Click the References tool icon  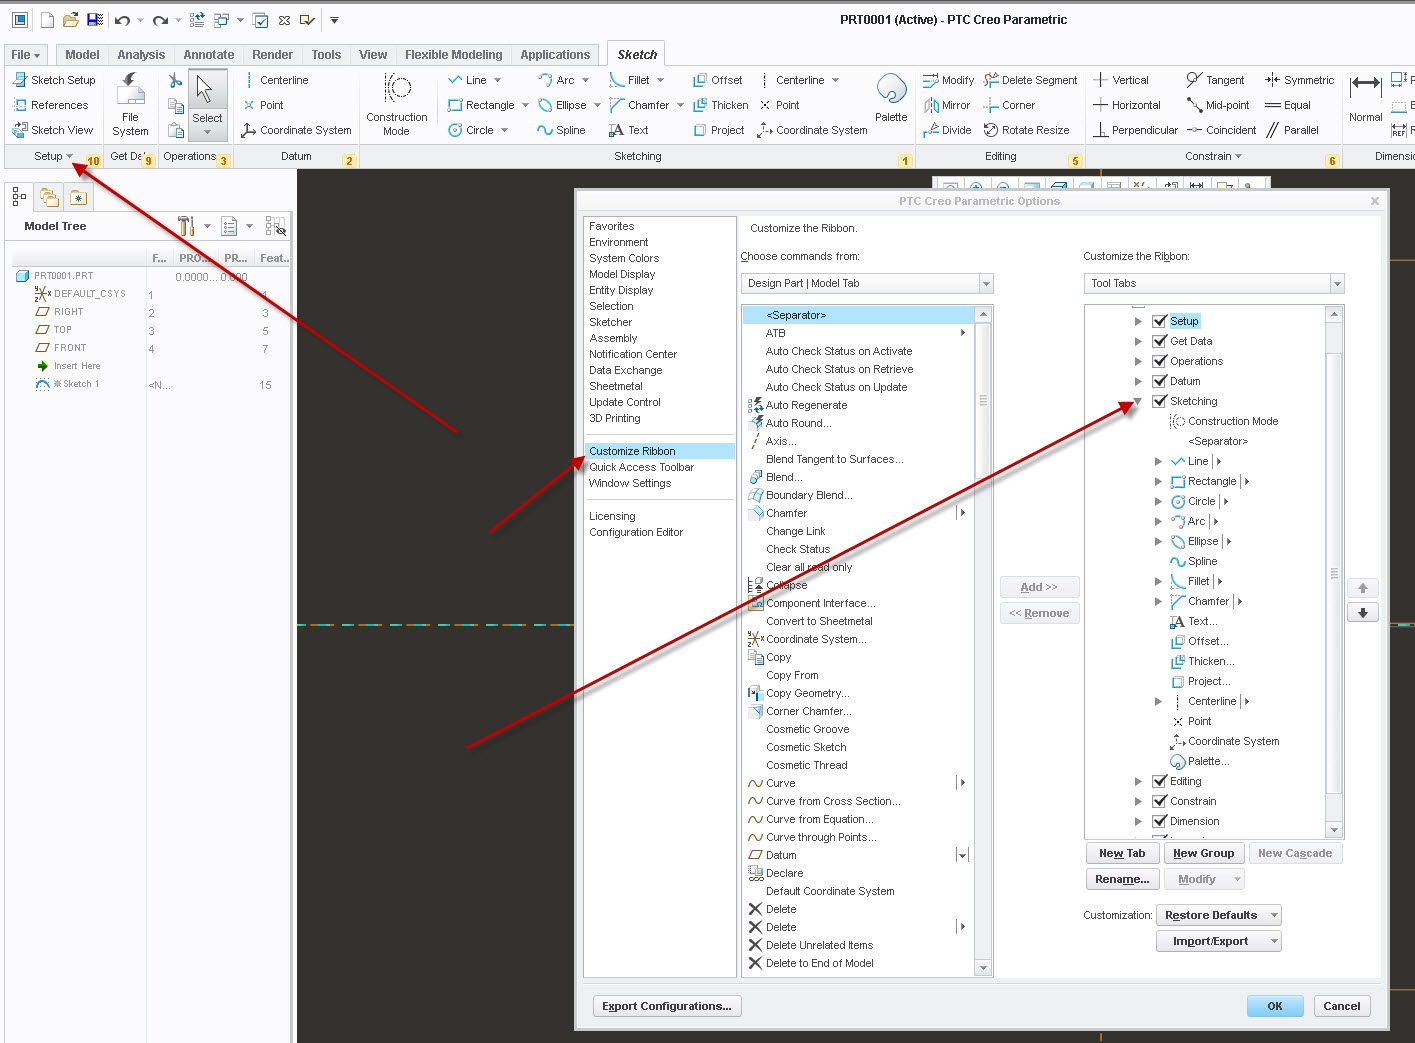tap(20, 105)
